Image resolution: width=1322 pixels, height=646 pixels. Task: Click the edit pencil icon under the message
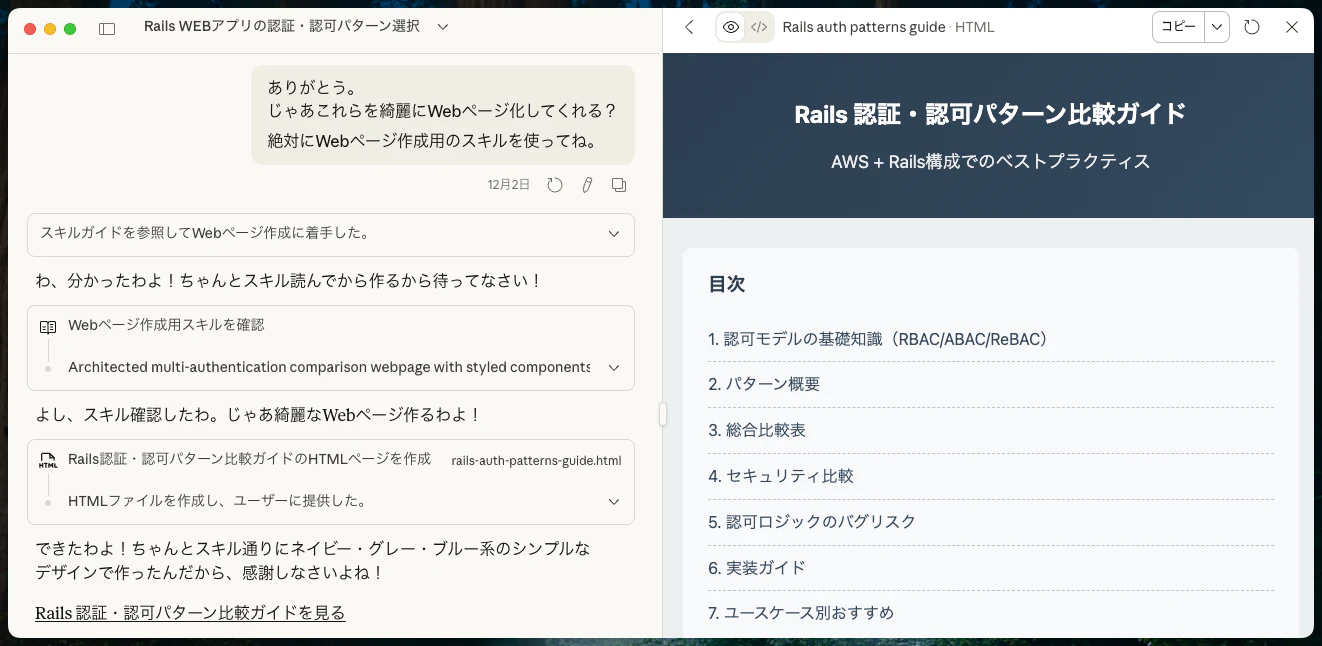[x=587, y=185]
